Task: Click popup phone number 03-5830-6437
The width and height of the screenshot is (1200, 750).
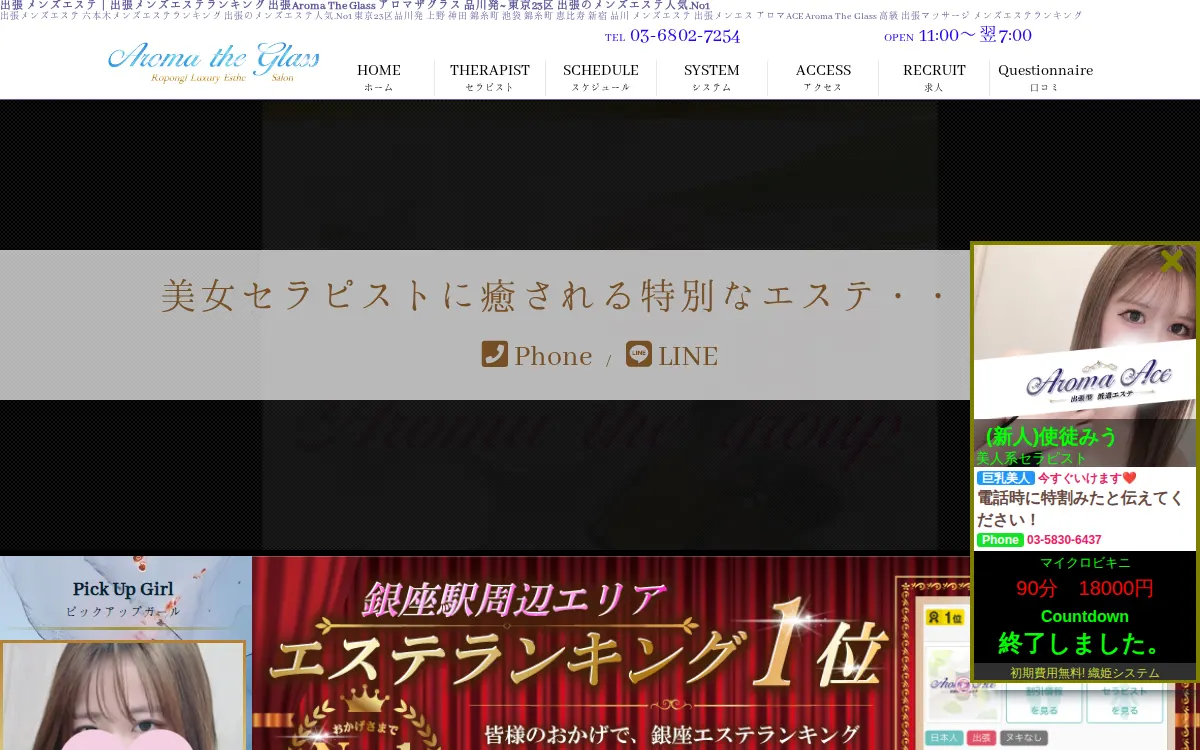Action: [1064, 540]
